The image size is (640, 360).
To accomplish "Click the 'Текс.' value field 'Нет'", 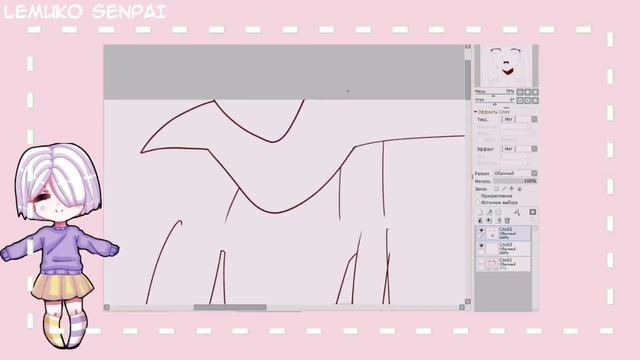I will pos(516,119).
